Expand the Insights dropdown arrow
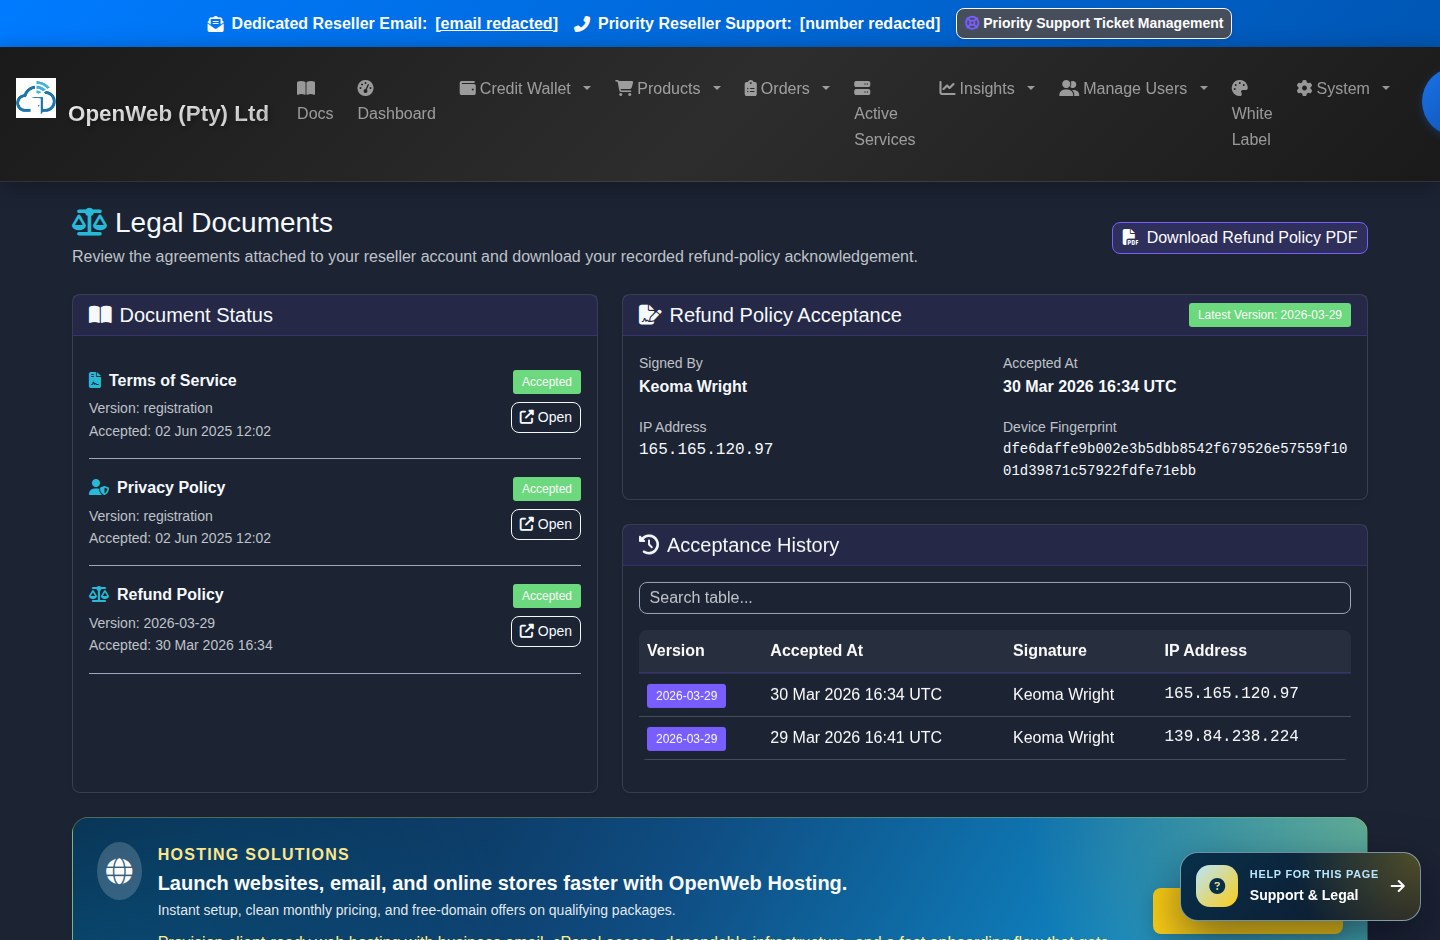 tap(1031, 88)
